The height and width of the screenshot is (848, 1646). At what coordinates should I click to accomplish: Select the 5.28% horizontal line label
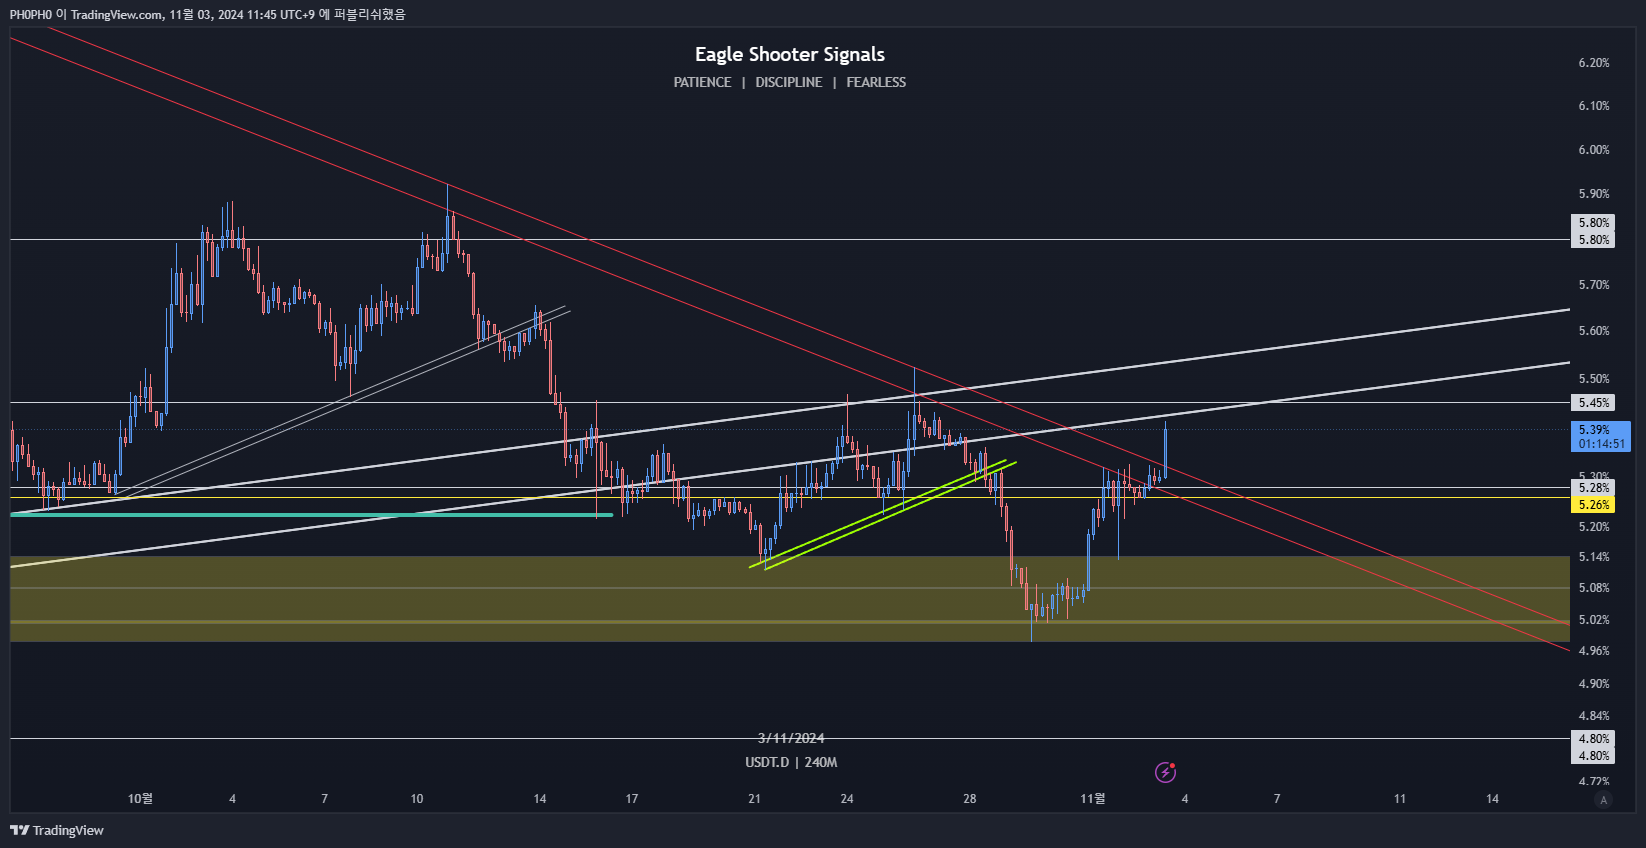pyautogui.click(x=1593, y=488)
